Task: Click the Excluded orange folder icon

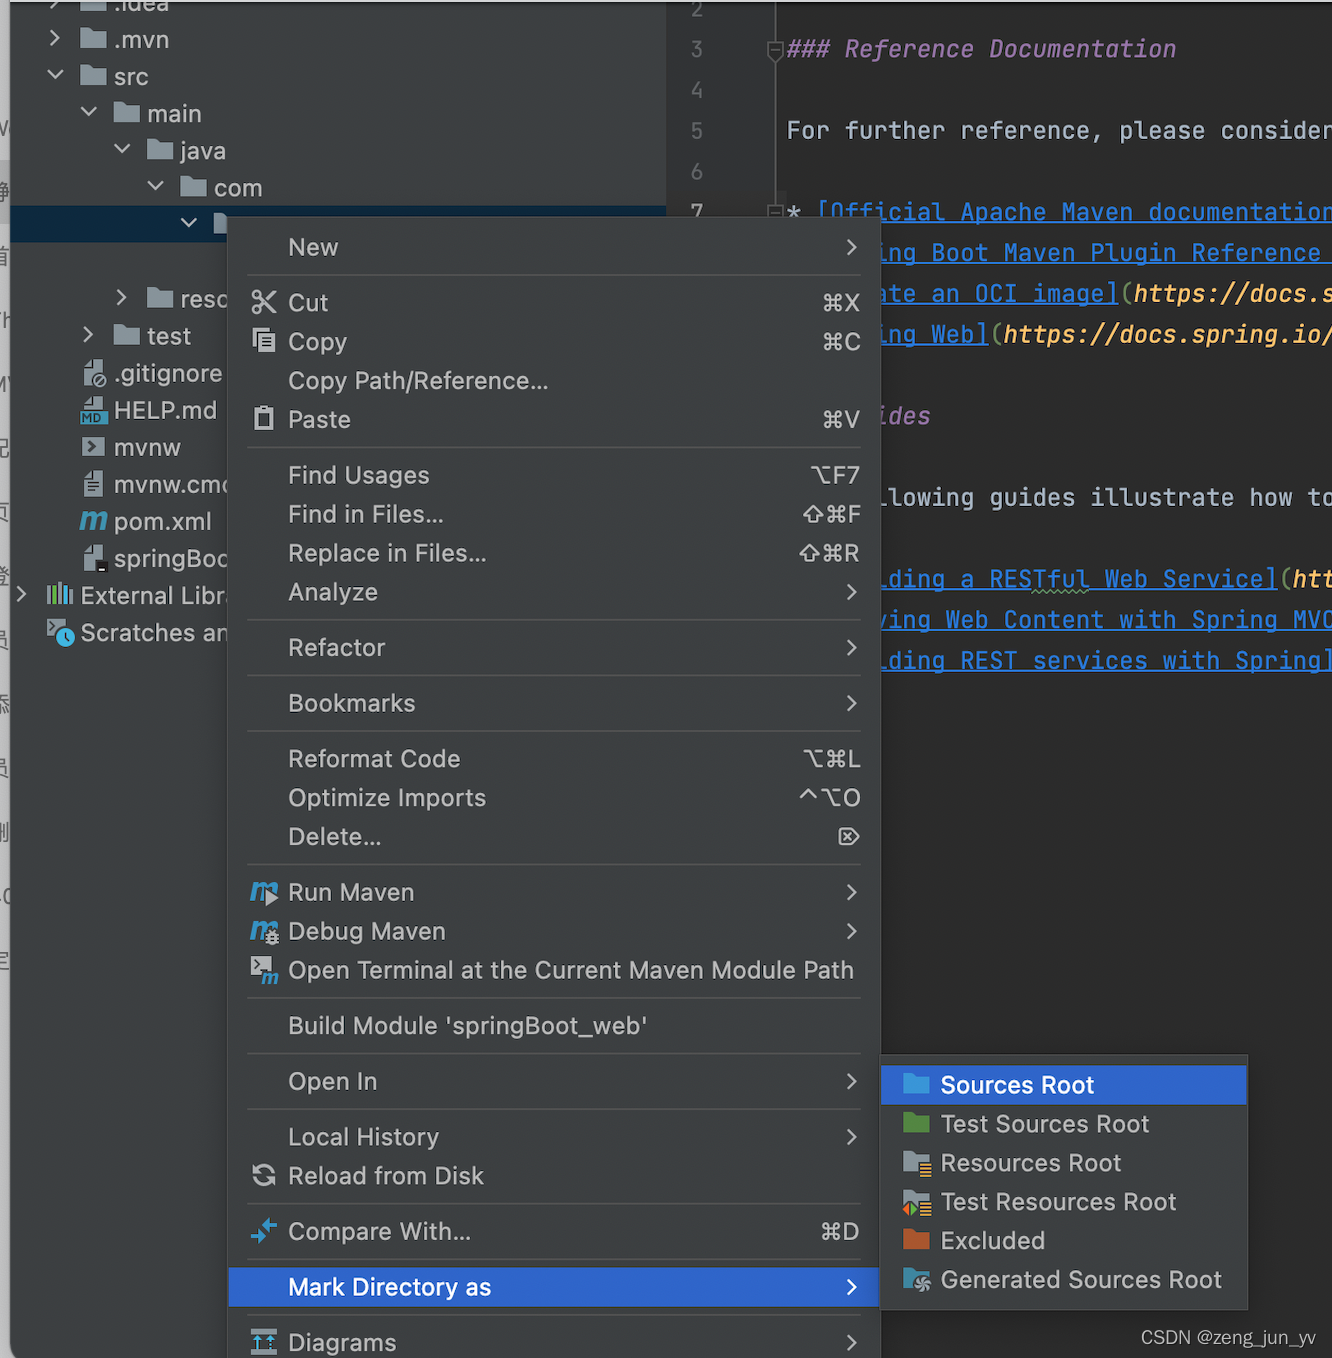Action: point(916,1240)
